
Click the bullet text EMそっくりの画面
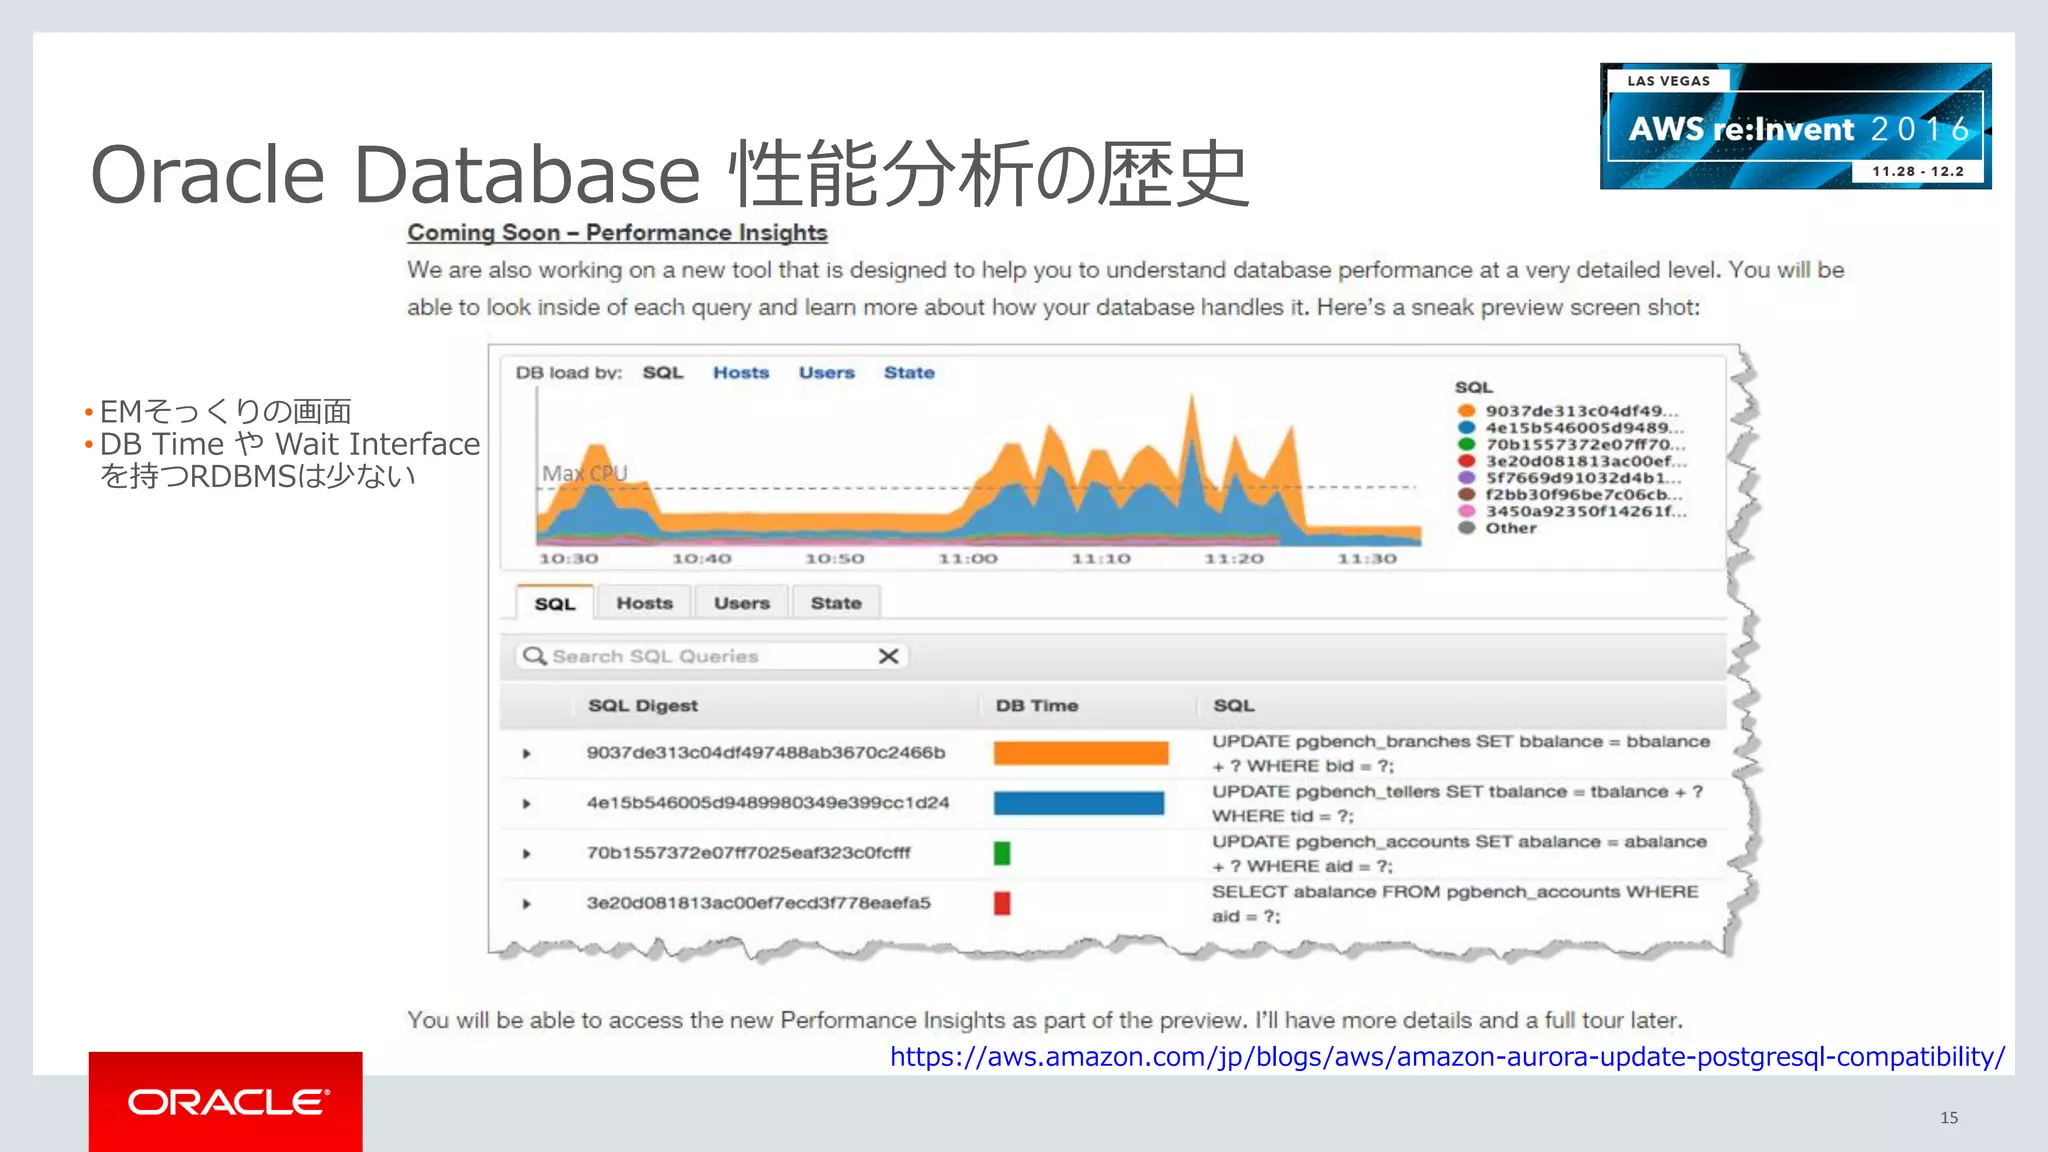pos(226,411)
